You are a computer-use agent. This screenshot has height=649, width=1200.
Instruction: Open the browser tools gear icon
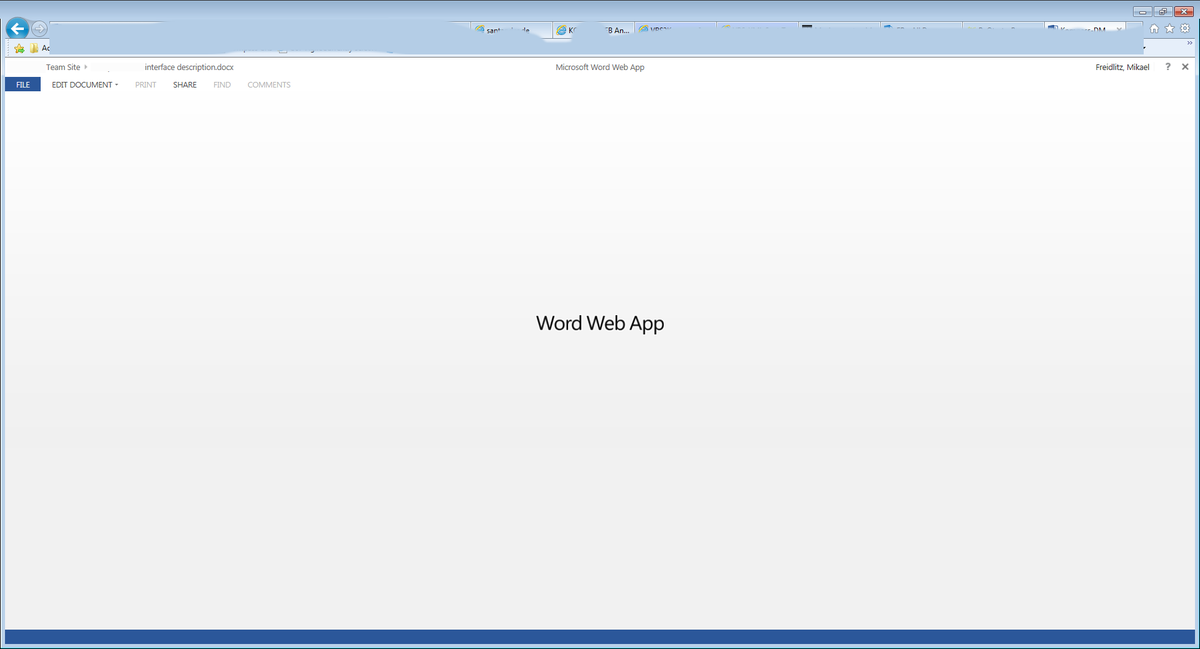click(x=1184, y=29)
